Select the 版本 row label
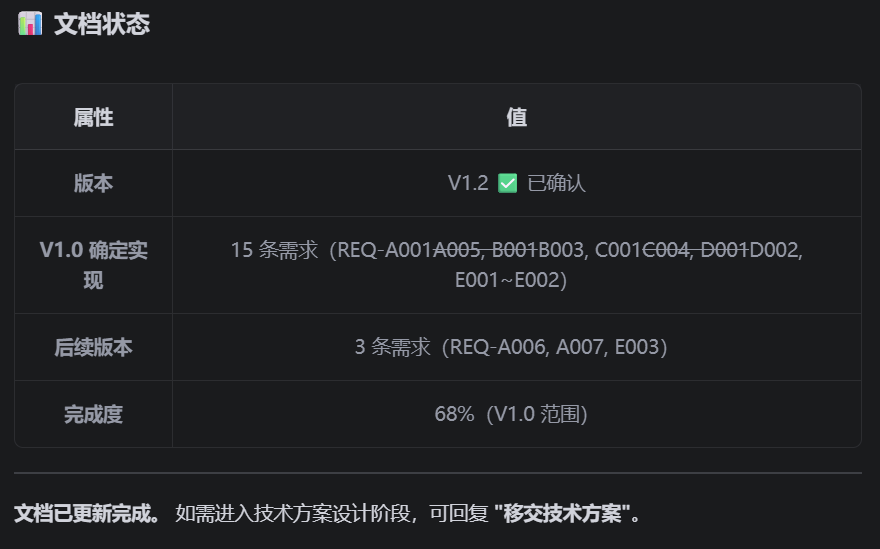 (x=93, y=184)
